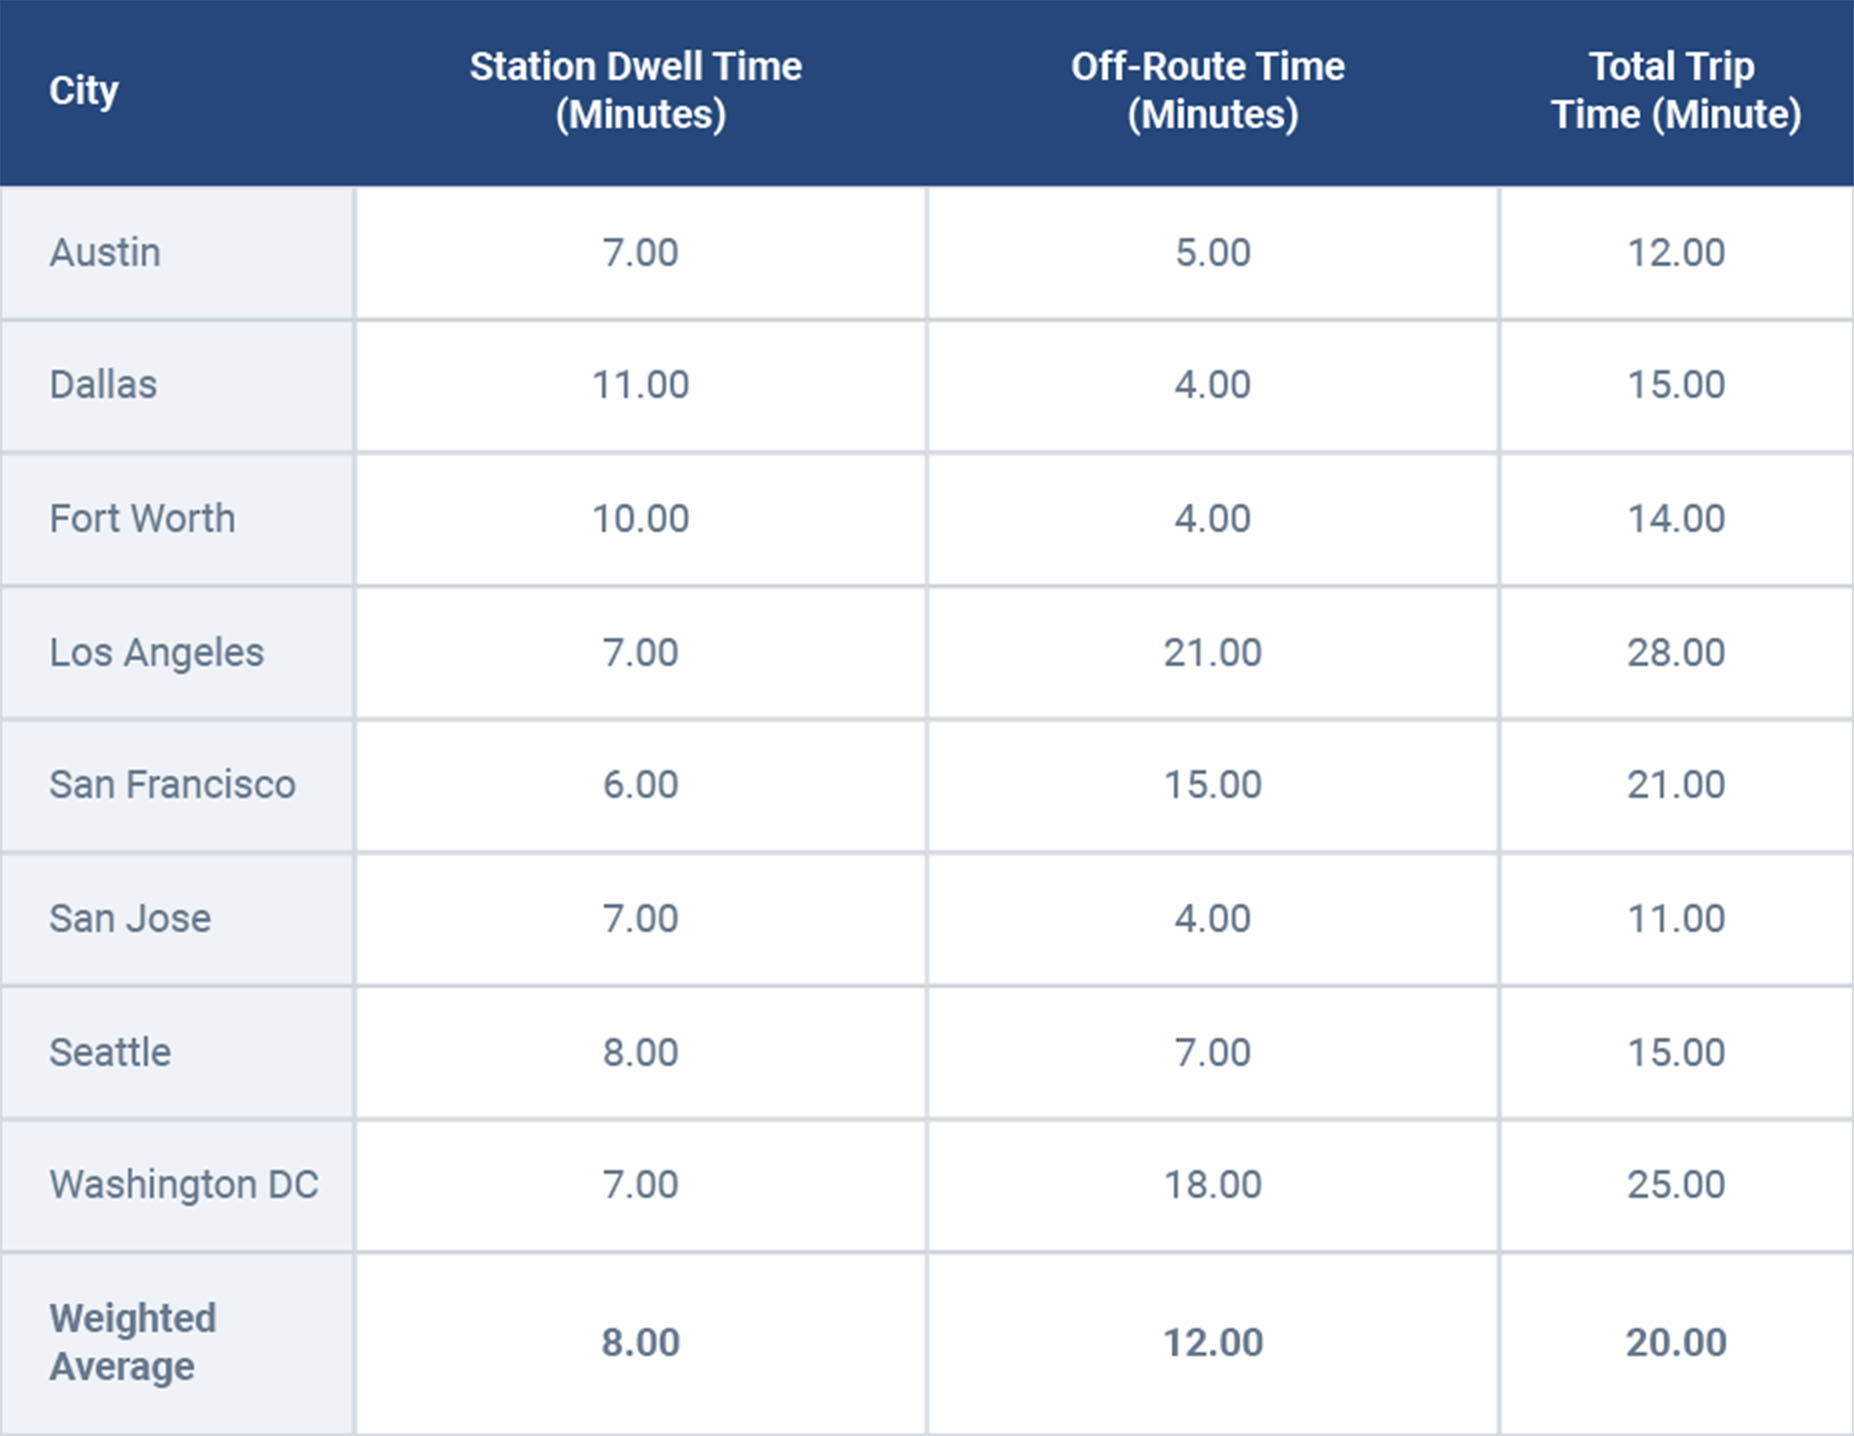Click the Weighted Average row label
Viewport: 1854px width, 1436px height.
132,1342
